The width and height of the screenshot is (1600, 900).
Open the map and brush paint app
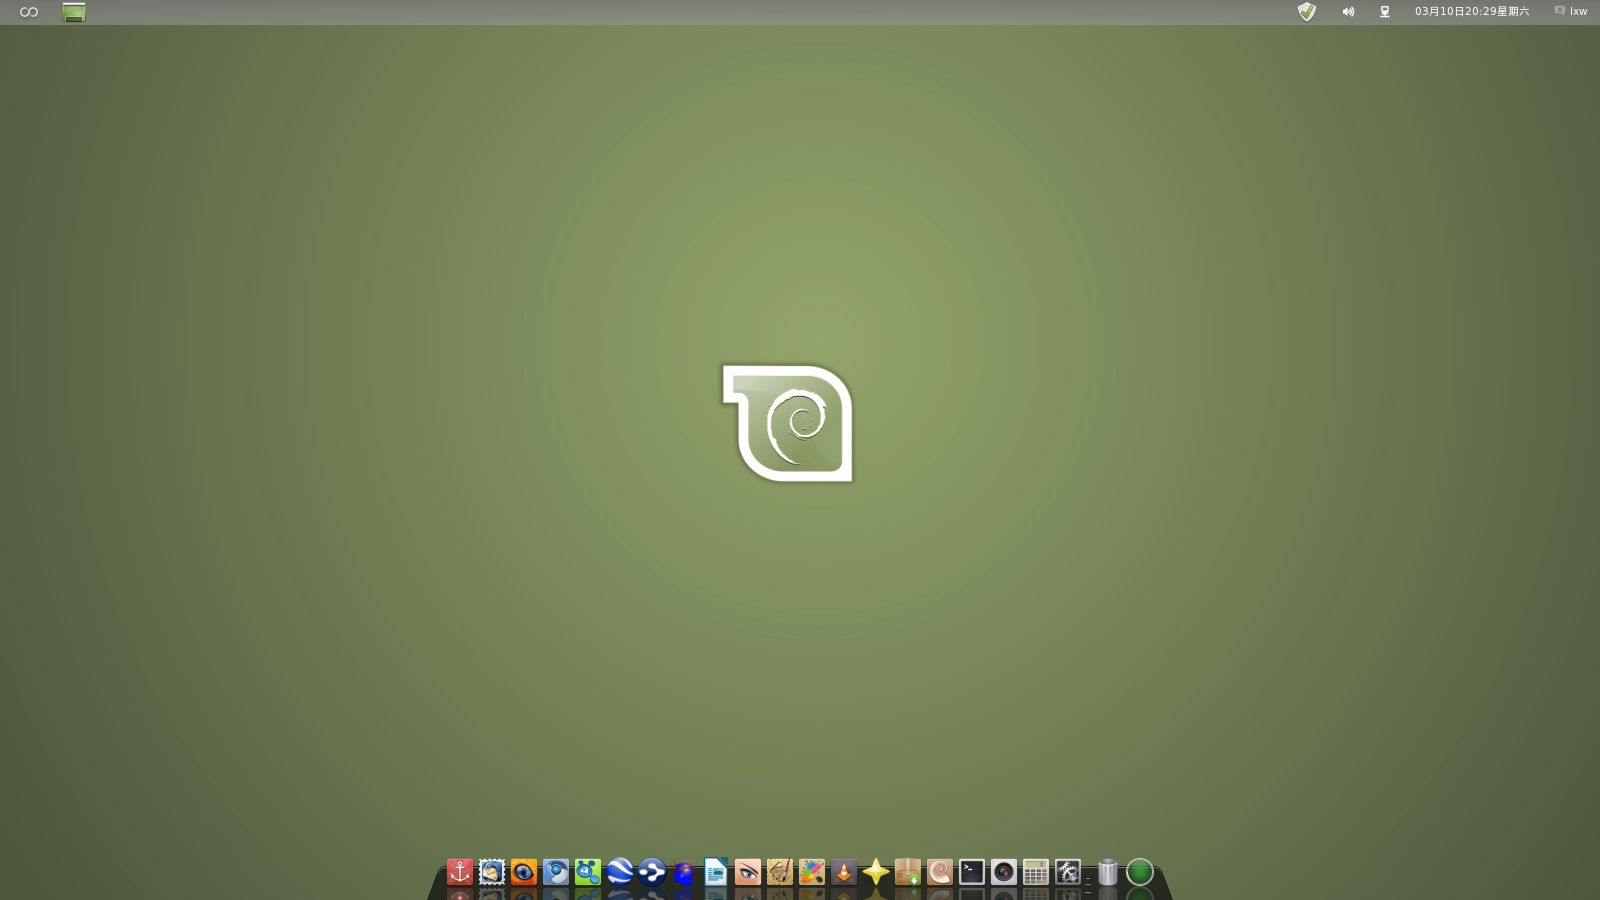coord(780,872)
